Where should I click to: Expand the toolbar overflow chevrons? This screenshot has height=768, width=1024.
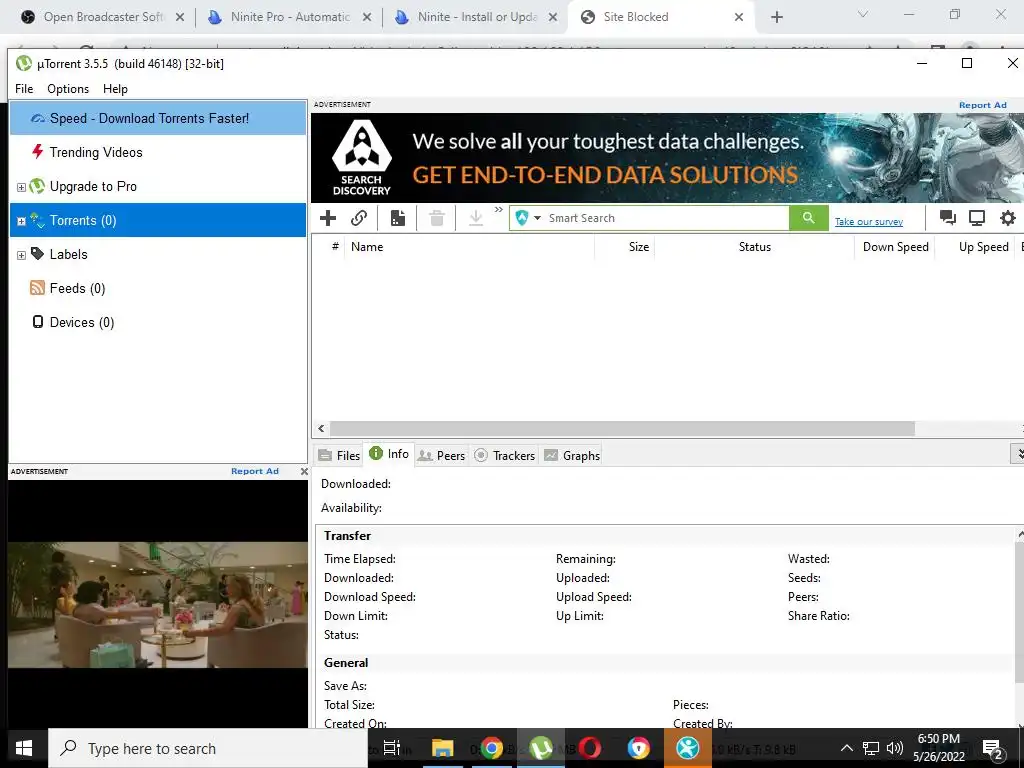[x=499, y=210]
